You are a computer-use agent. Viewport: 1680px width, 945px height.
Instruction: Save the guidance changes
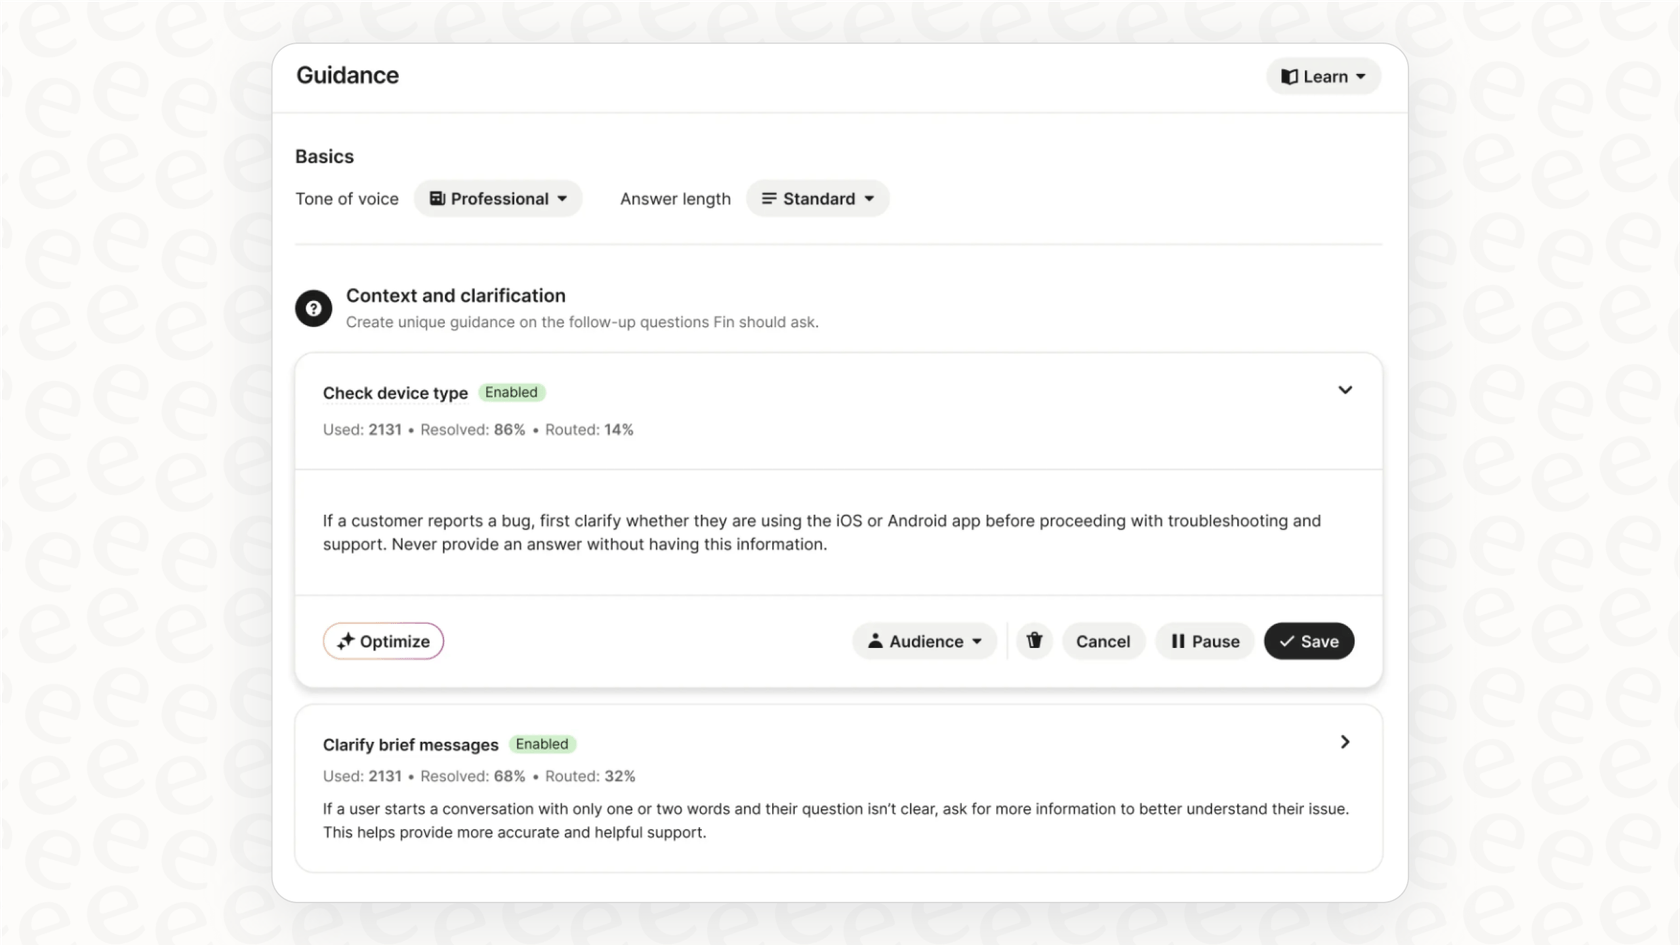[1308, 641]
